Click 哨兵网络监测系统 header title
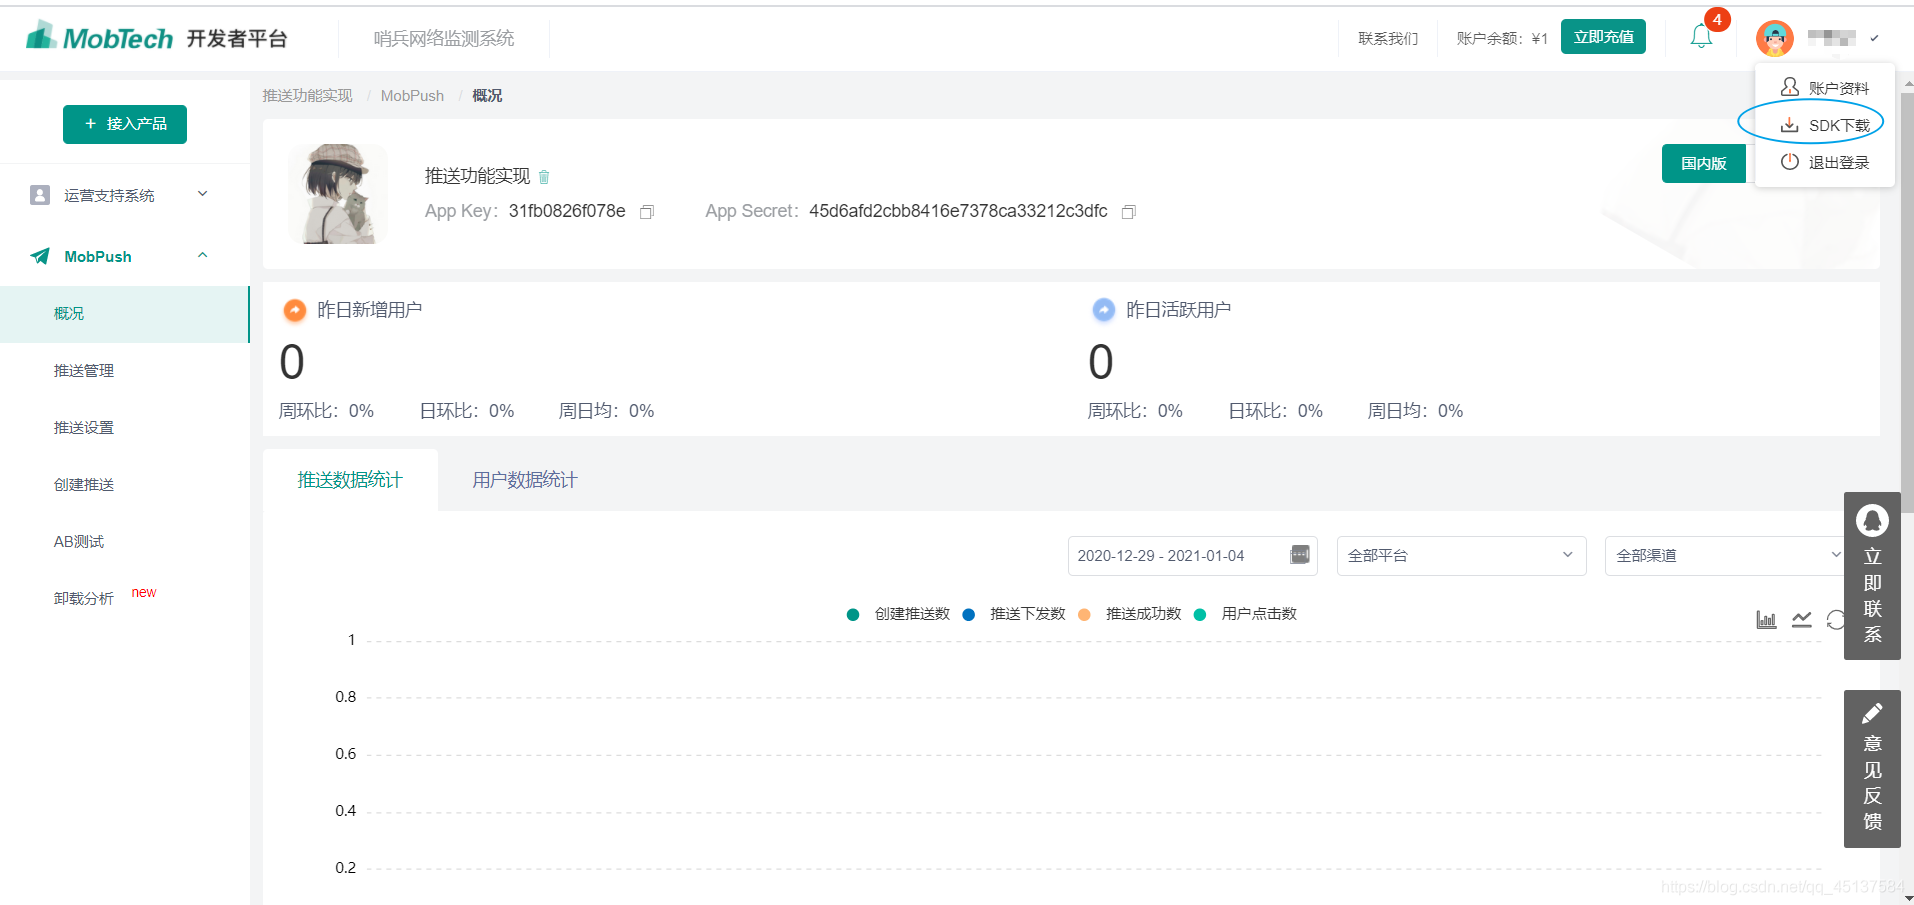 click(444, 38)
